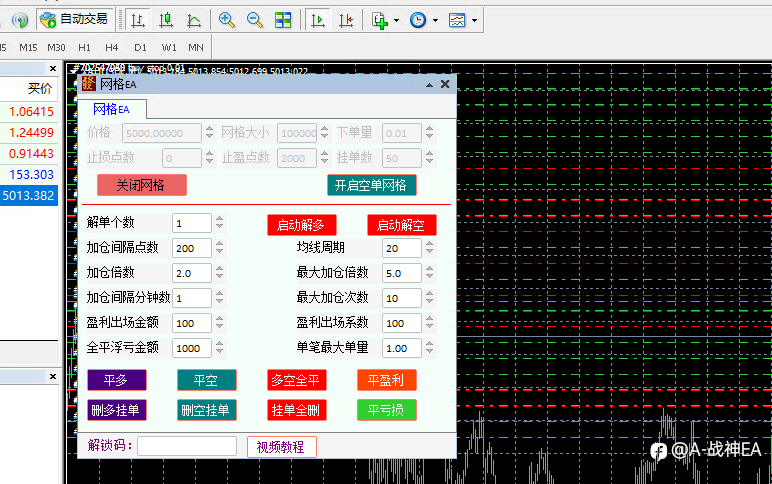Screen dimensions: 772x484
Task: Open the indicators list dropdown arrow
Action: (397, 20)
